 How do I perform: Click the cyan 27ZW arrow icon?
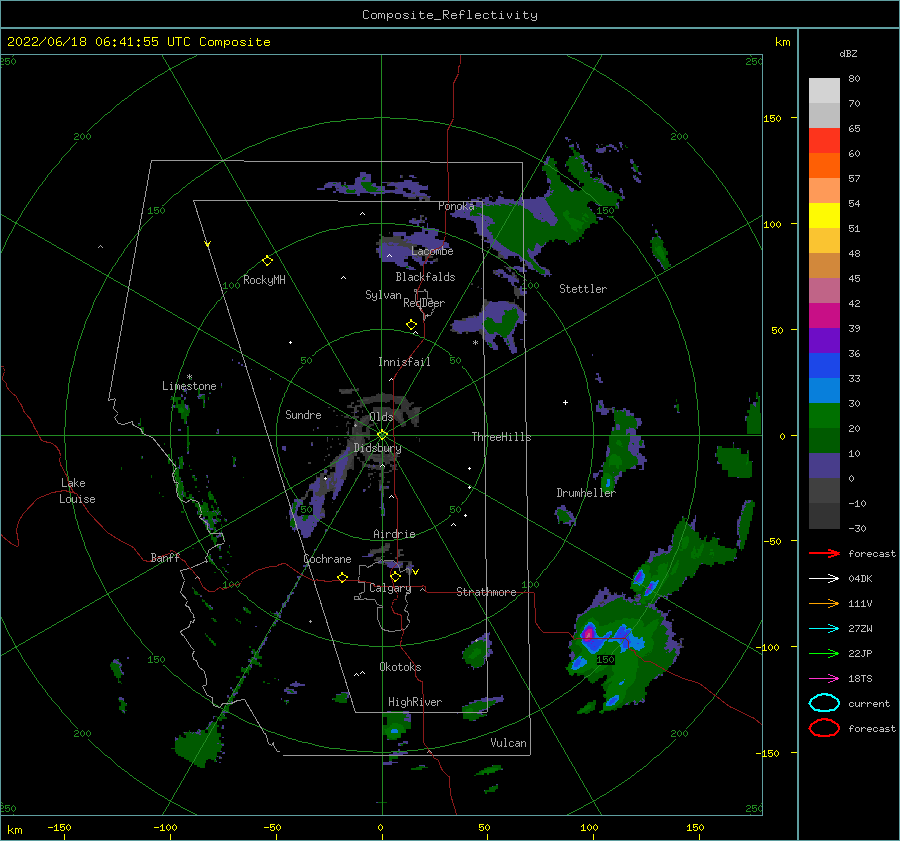pyautogui.click(x=824, y=629)
